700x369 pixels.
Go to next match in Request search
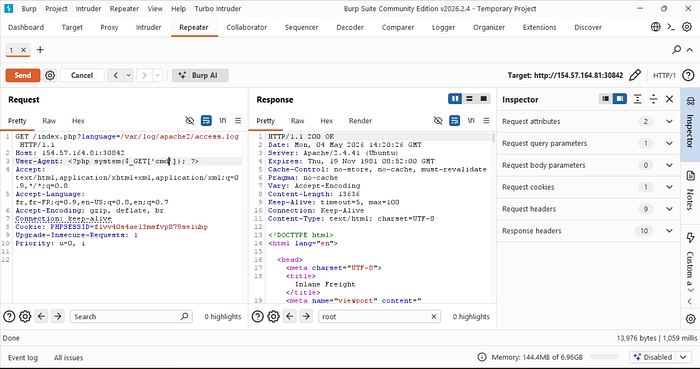(58, 316)
